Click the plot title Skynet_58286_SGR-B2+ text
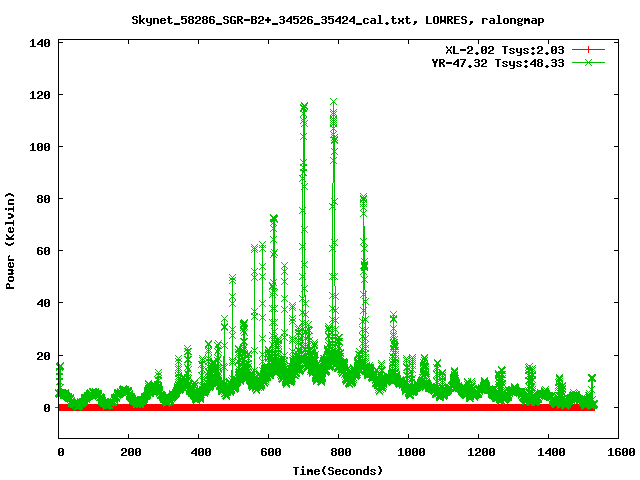 click(338, 20)
